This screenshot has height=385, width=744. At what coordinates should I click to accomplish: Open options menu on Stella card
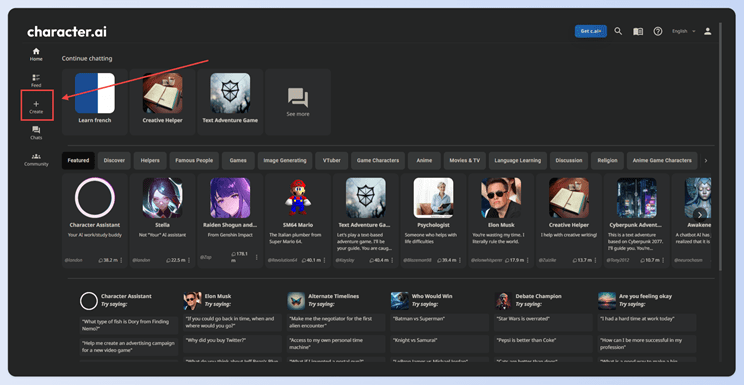tap(189, 260)
